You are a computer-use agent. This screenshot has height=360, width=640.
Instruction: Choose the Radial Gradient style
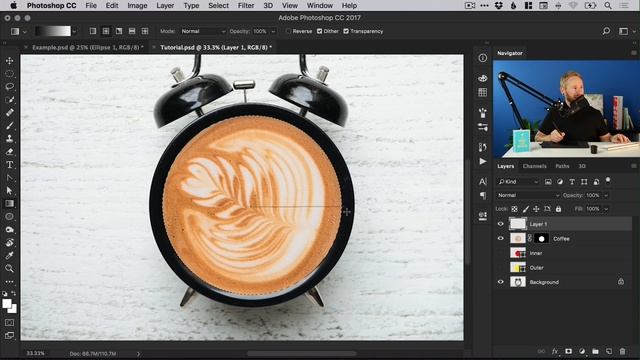pos(106,31)
